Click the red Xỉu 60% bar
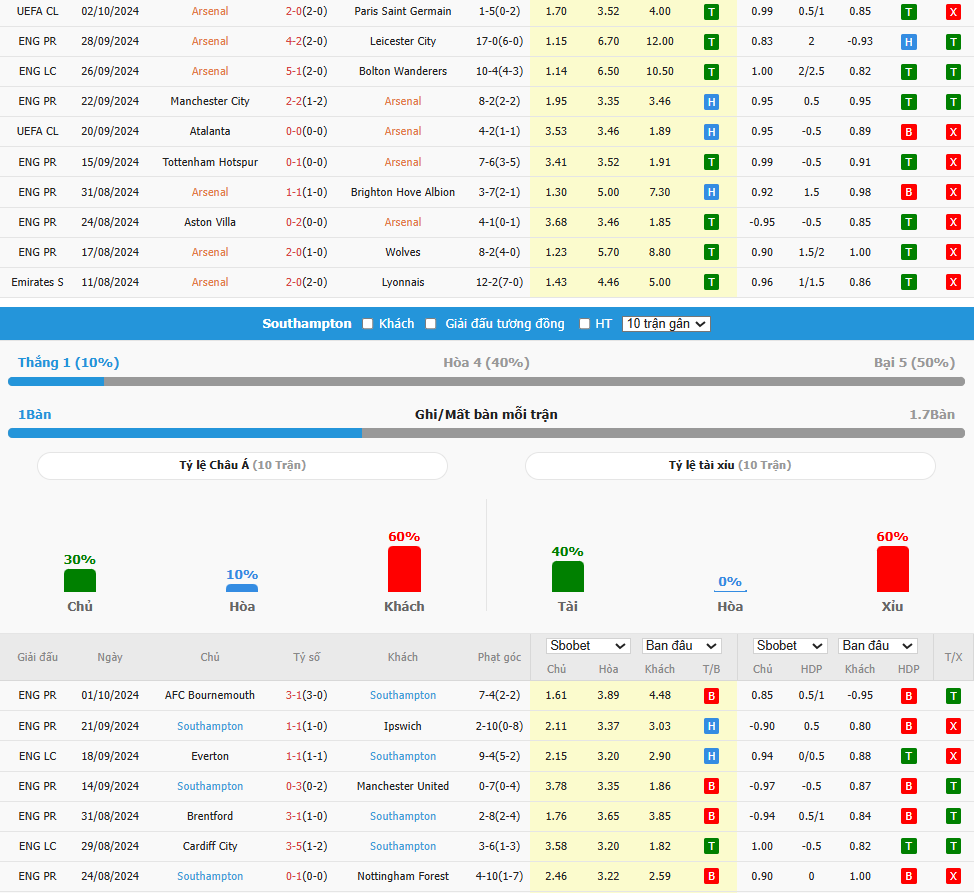This screenshot has width=976, height=893. point(893,569)
